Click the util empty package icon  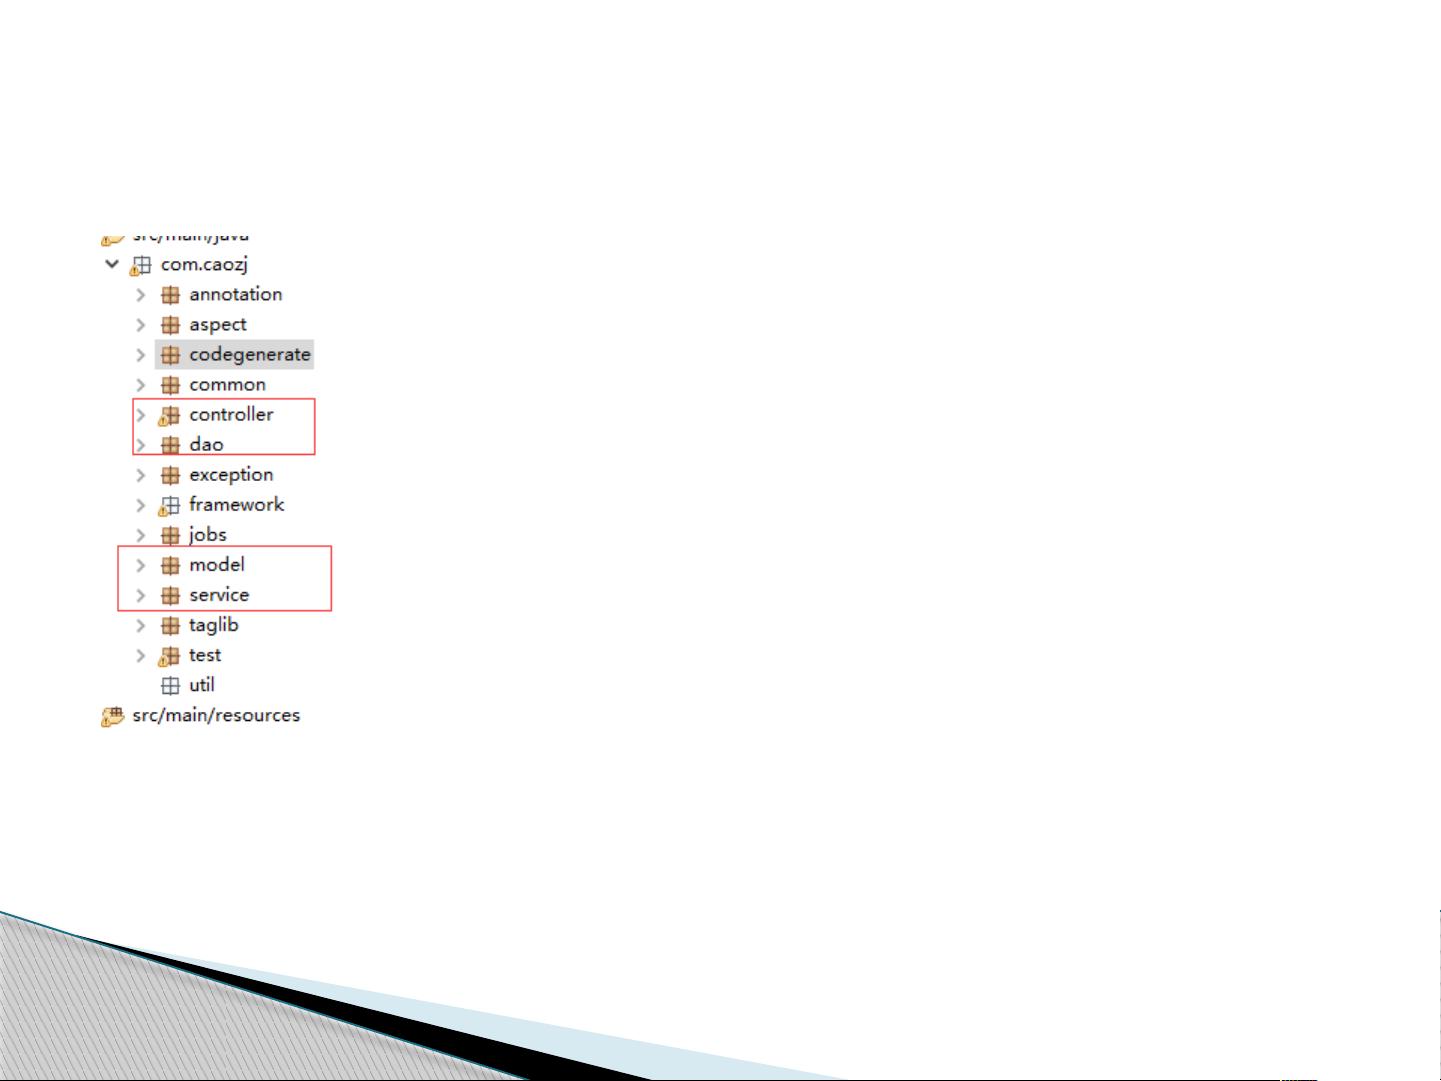170,685
